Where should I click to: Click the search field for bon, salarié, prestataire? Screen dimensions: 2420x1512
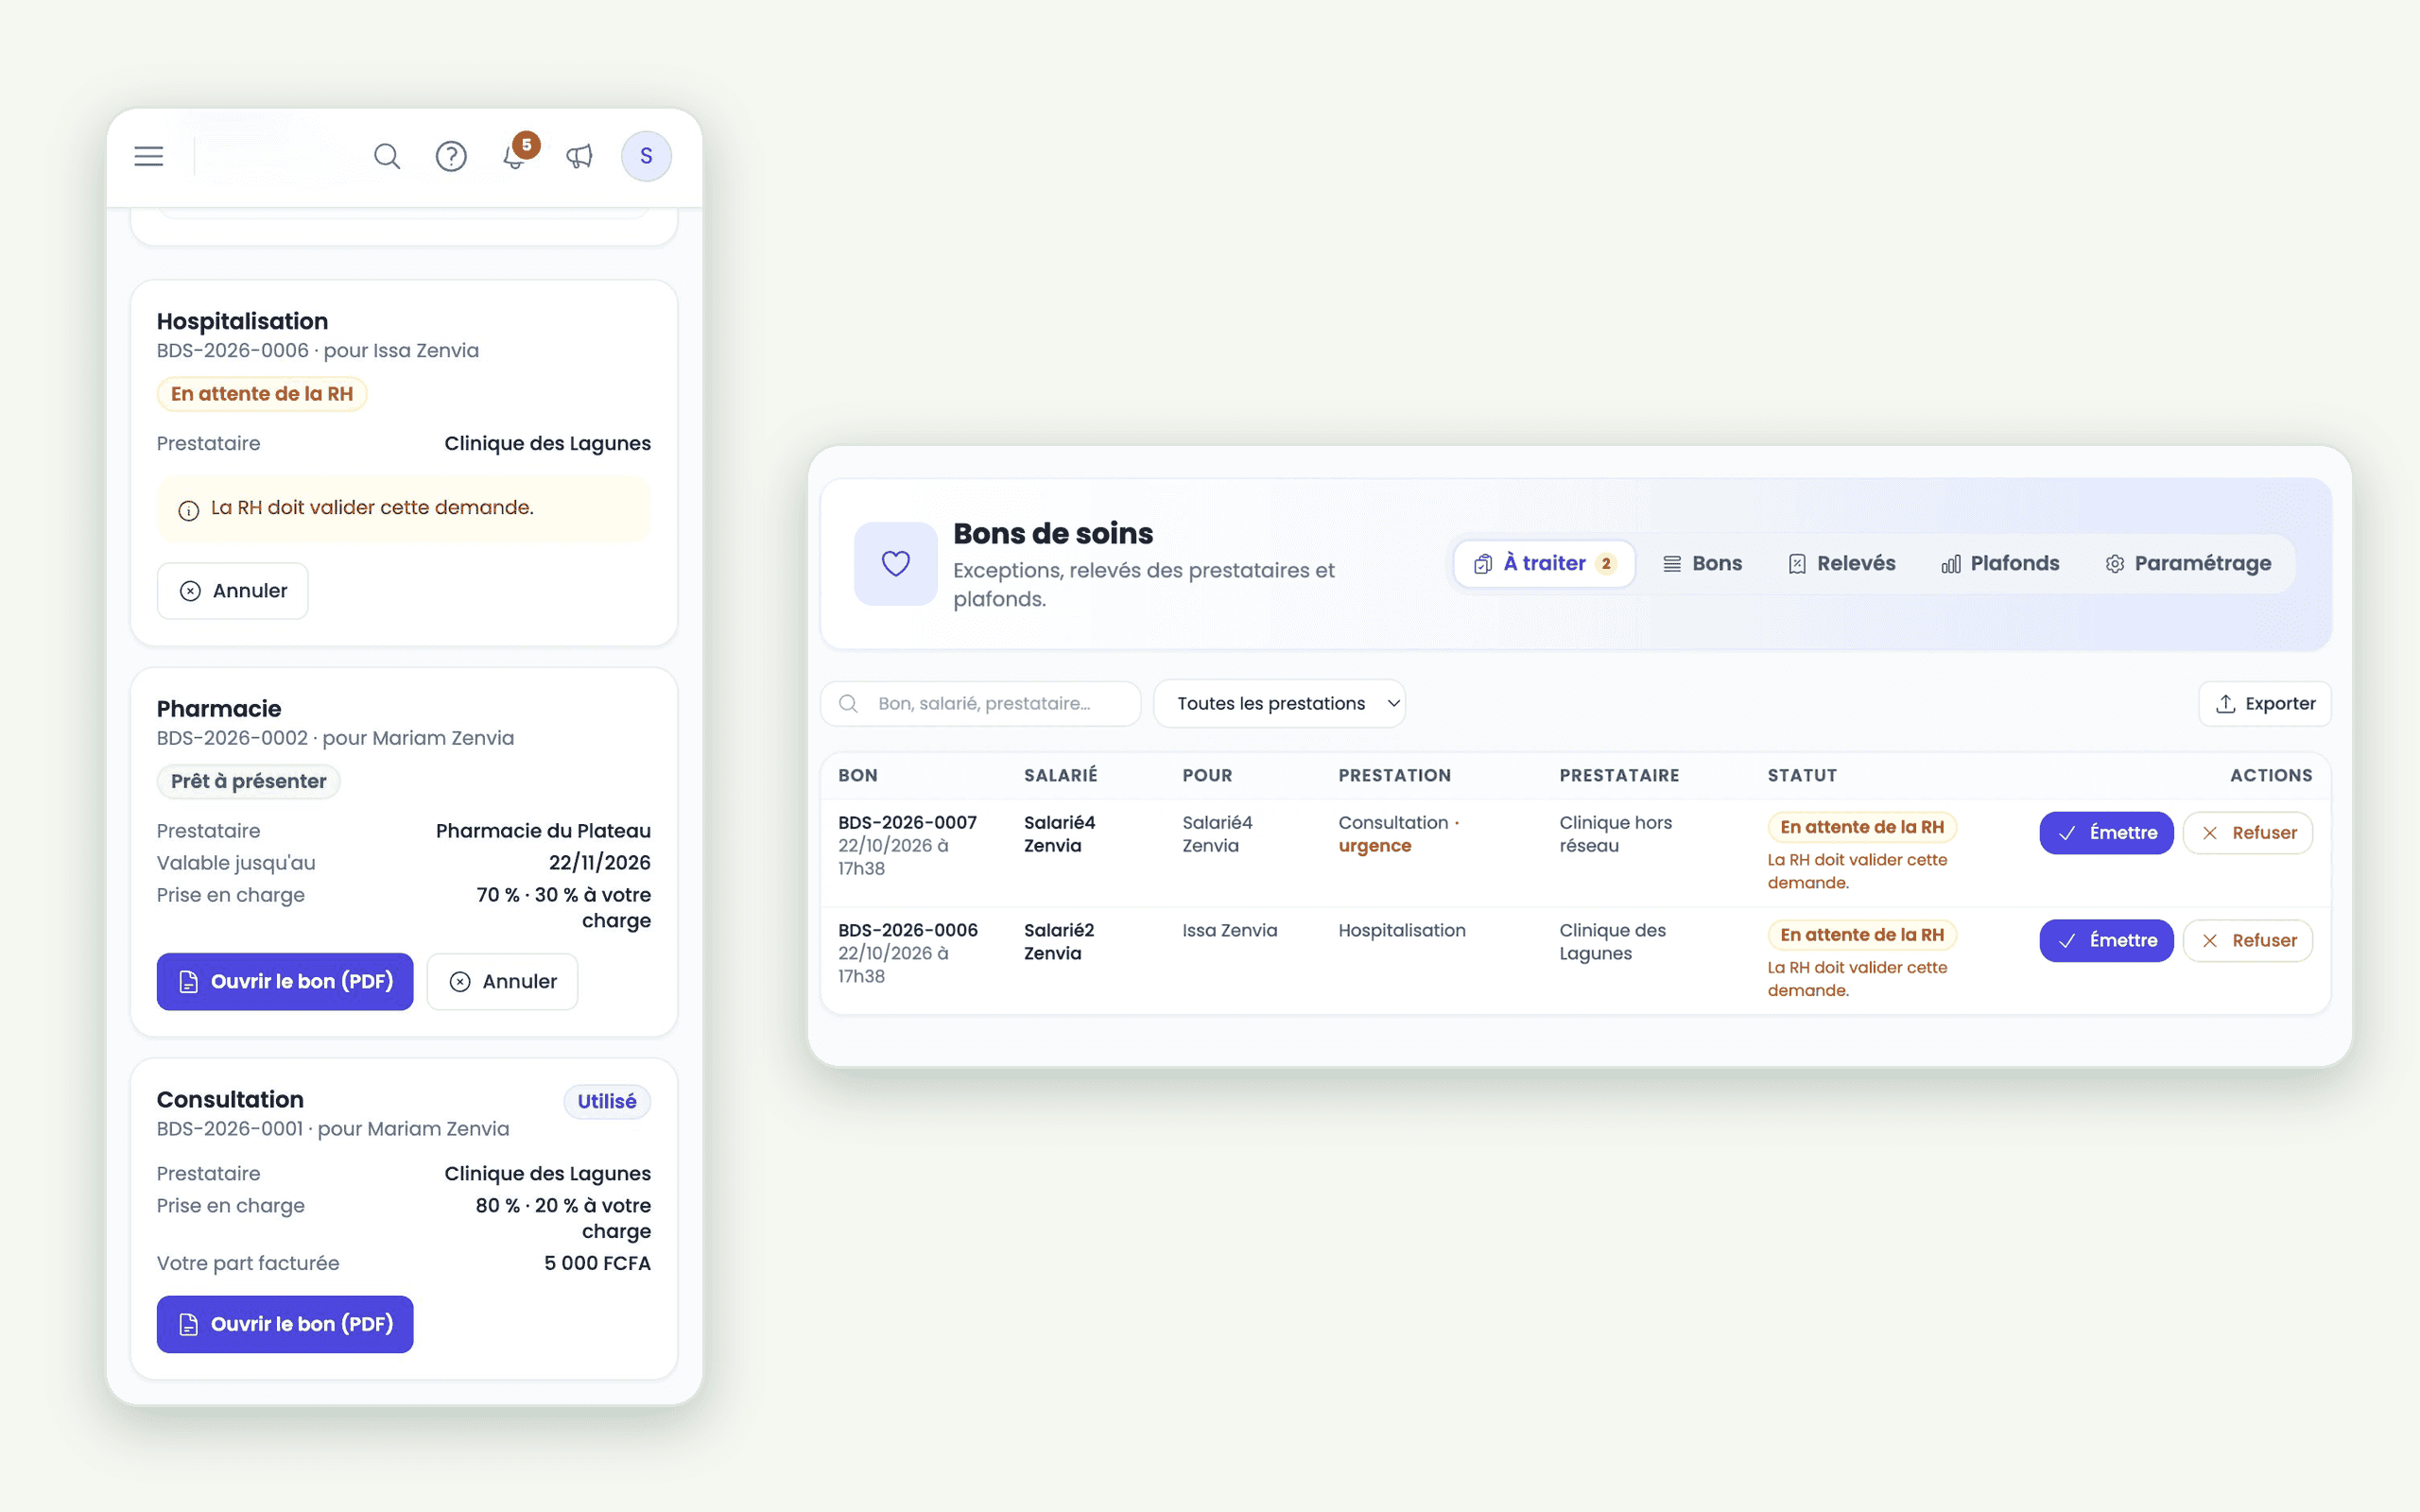(981, 704)
